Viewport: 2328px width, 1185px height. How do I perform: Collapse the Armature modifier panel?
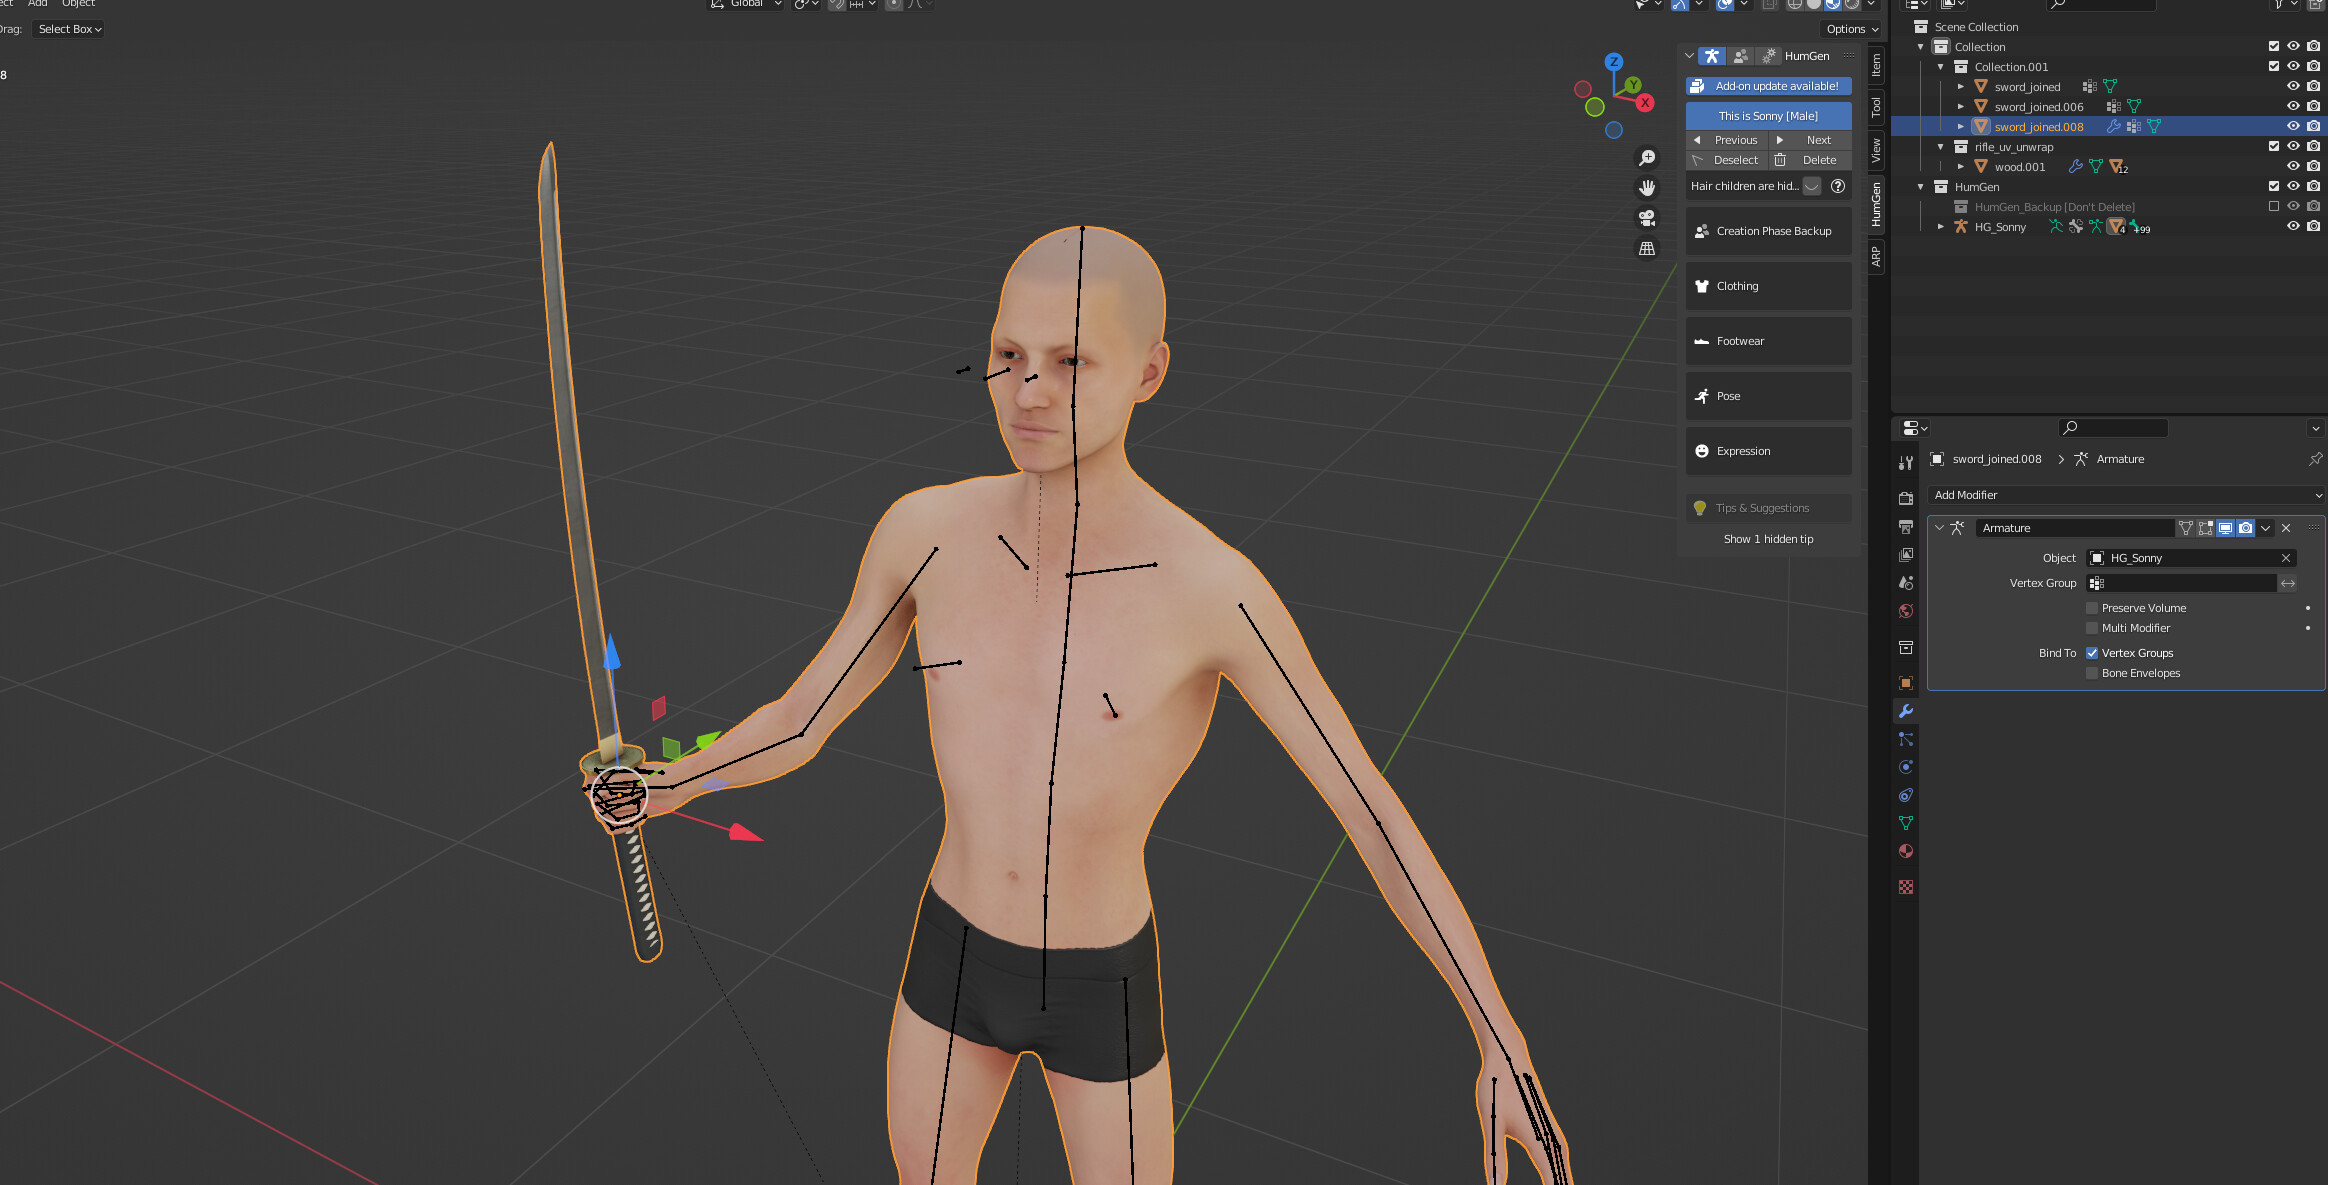pyautogui.click(x=1940, y=528)
